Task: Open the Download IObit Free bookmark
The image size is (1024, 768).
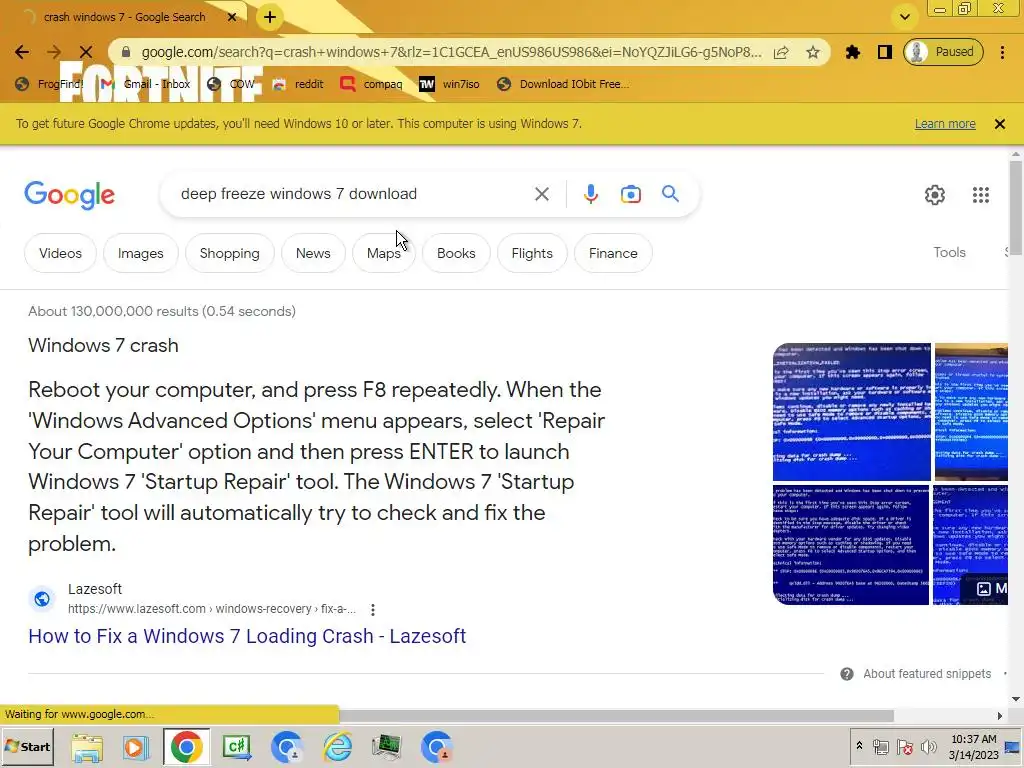Action: (x=563, y=84)
